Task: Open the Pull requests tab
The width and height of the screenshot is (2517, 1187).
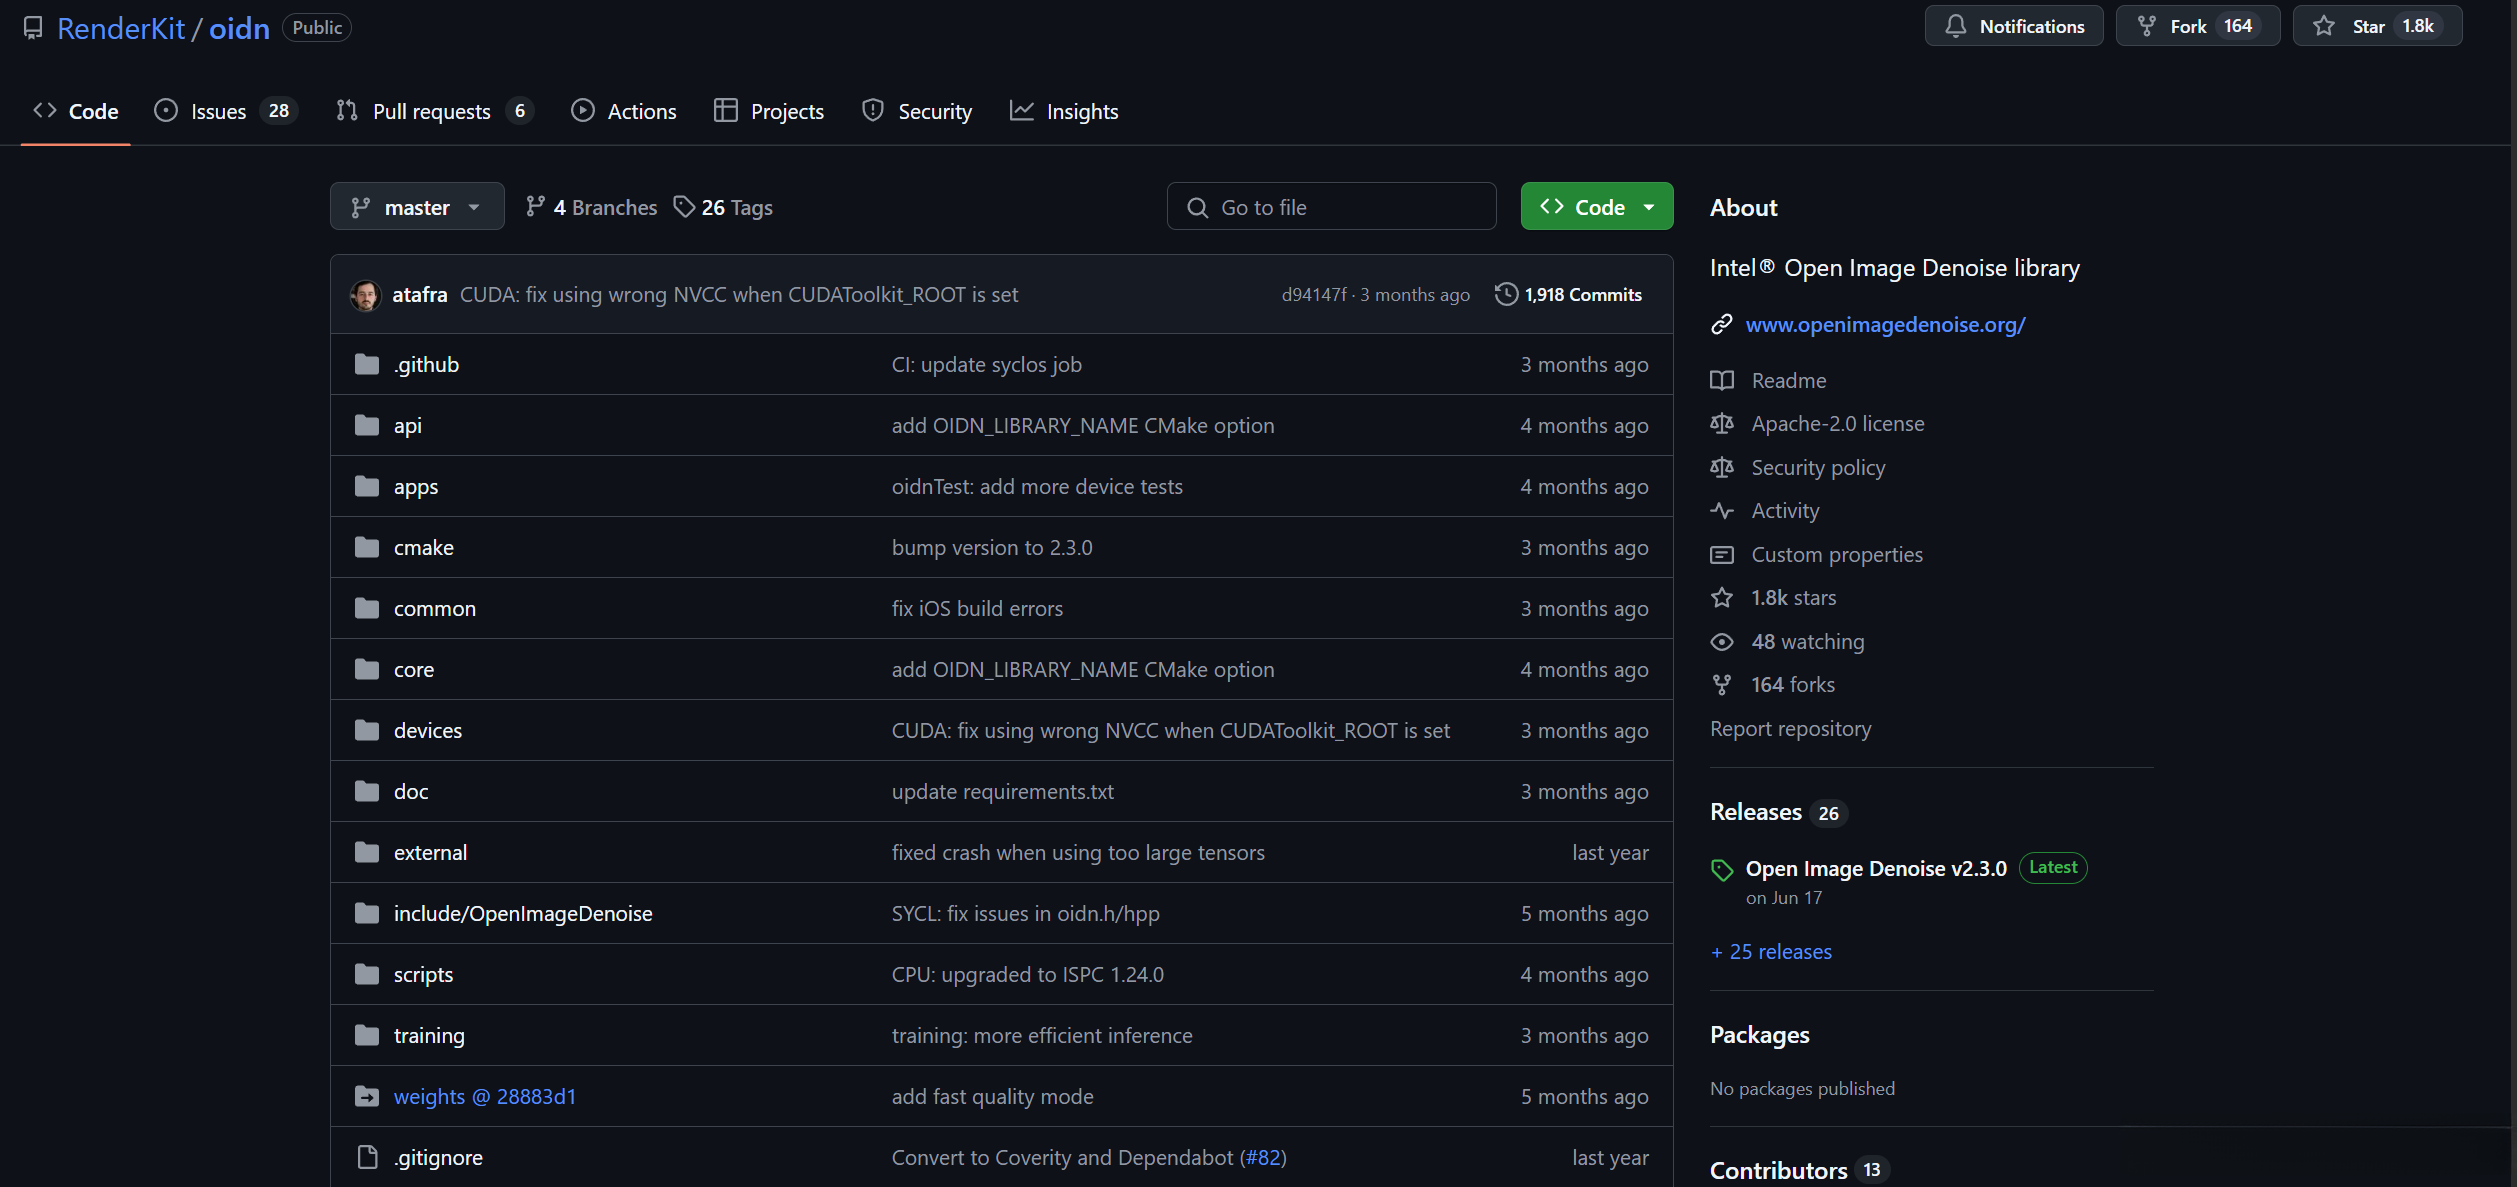Action: [x=431, y=111]
